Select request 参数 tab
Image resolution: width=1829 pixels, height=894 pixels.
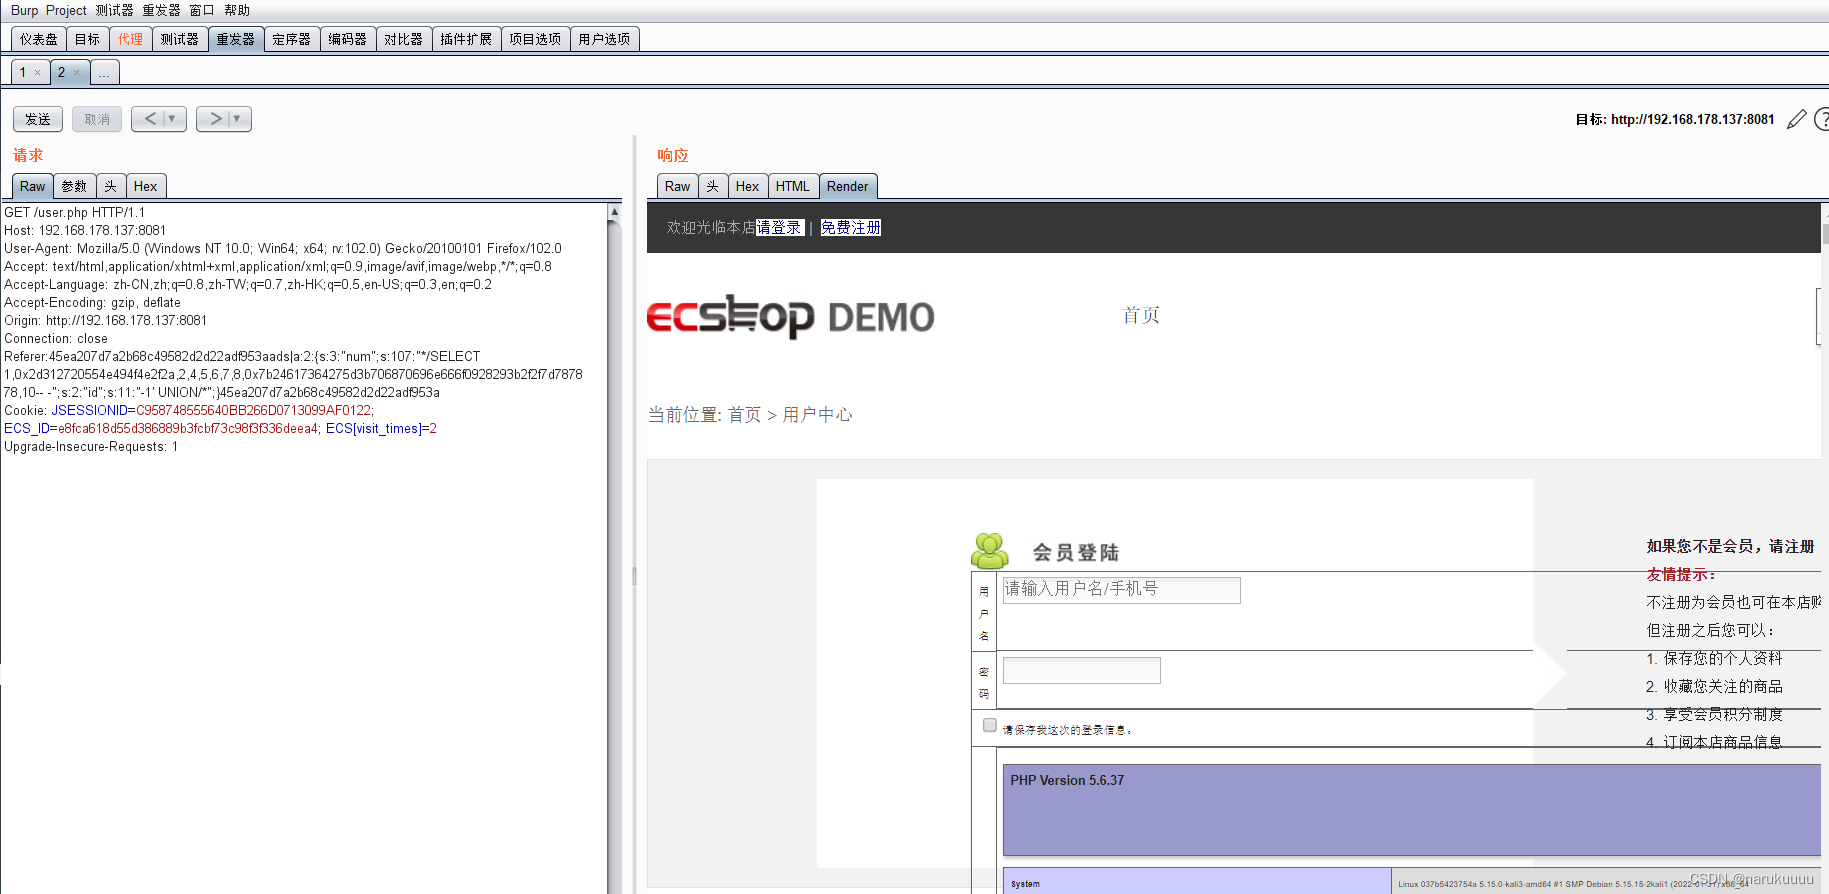(x=74, y=186)
